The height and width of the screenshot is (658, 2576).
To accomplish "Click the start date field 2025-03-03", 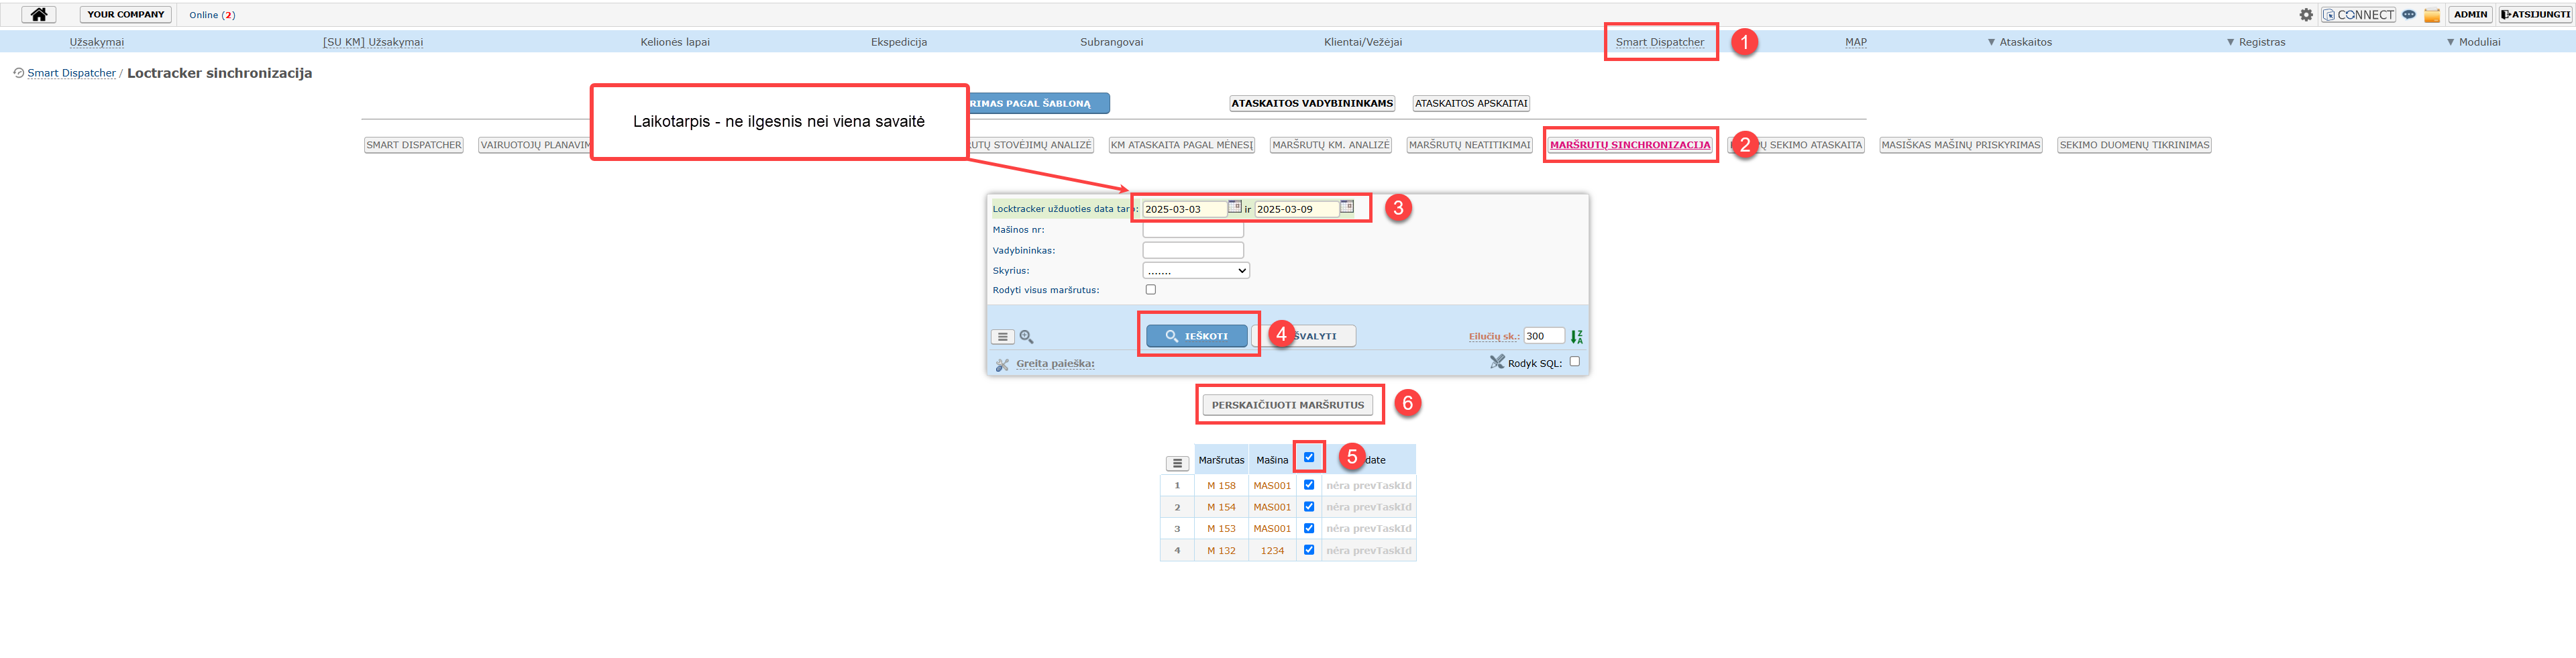I will click(x=1185, y=209).
